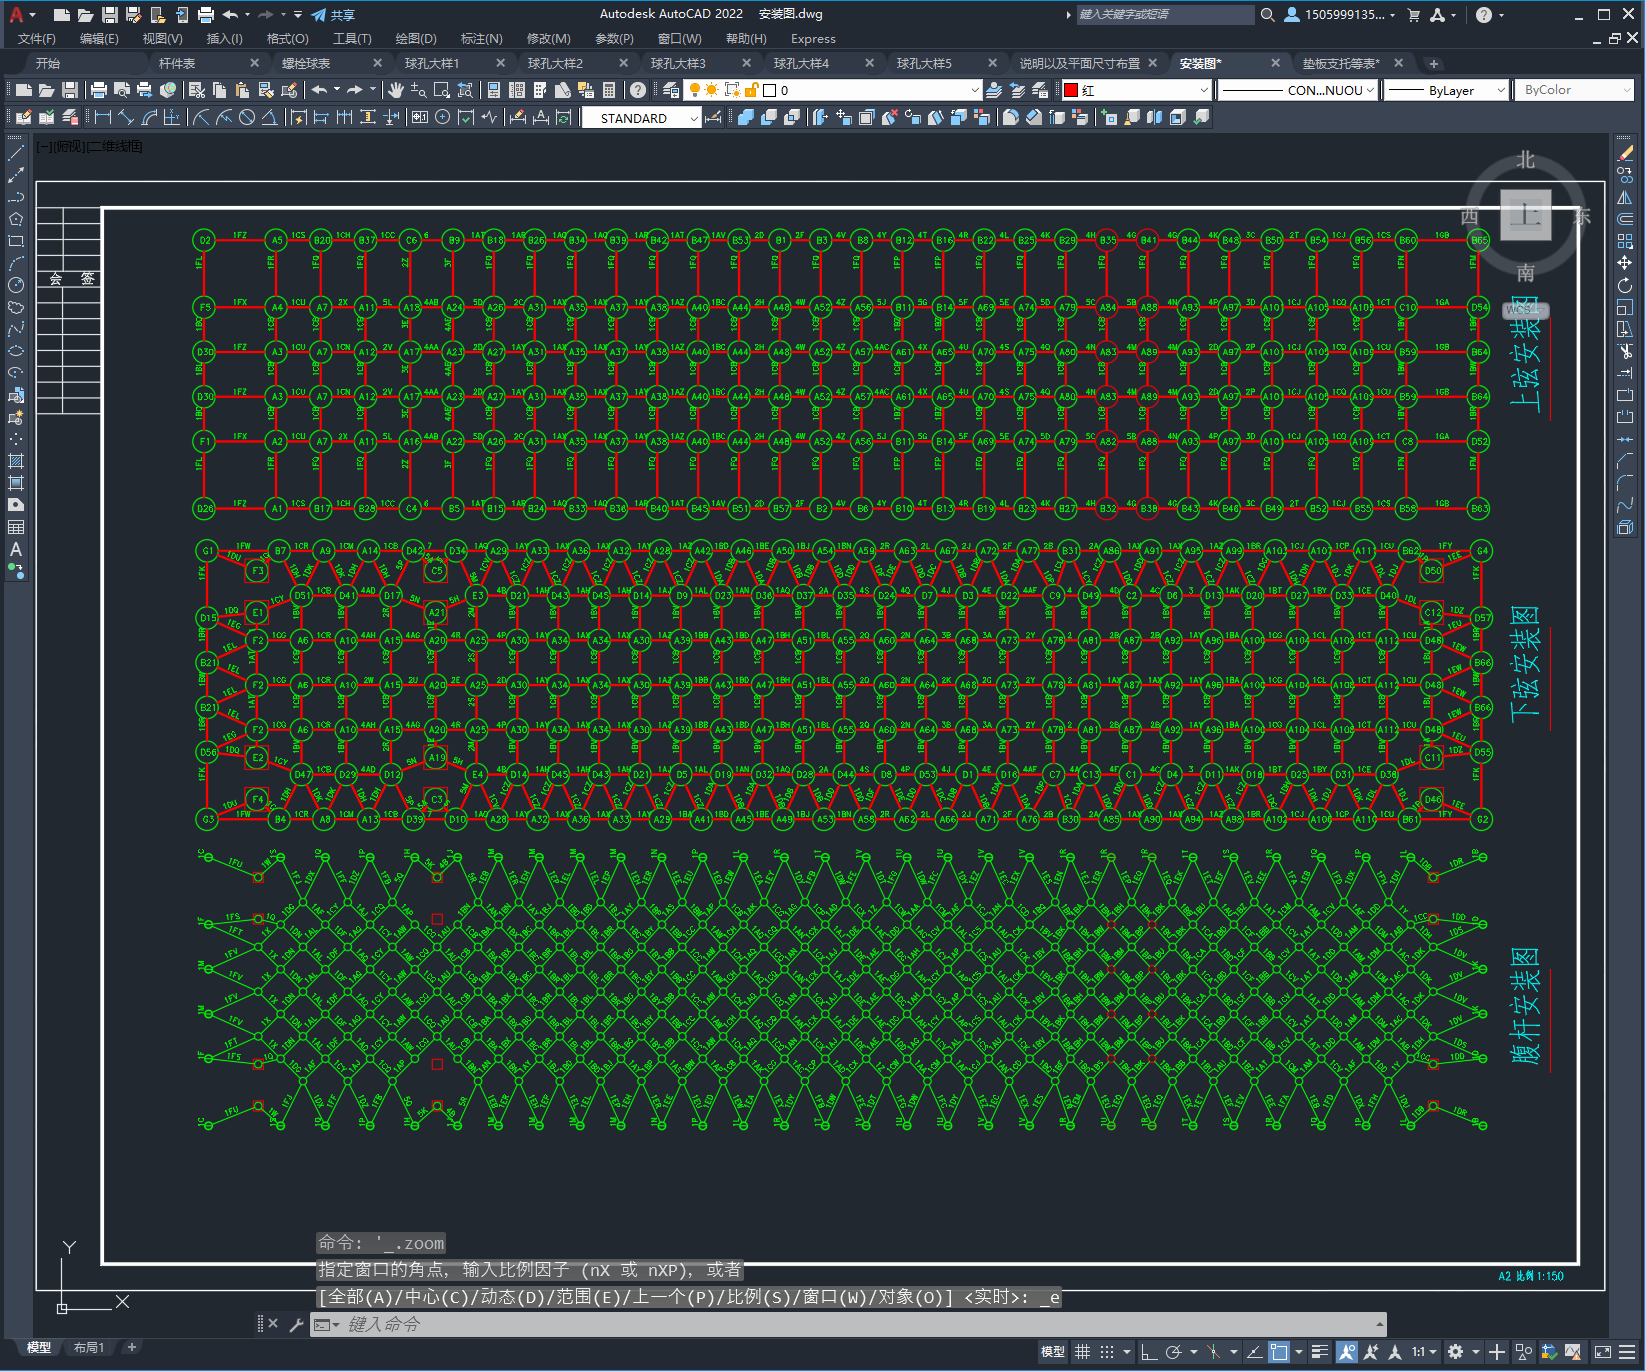This screenshot has height=1371, width=1645.
Task: Switch to the 杆件表 drawing tab
Action: tap(177, 63)
